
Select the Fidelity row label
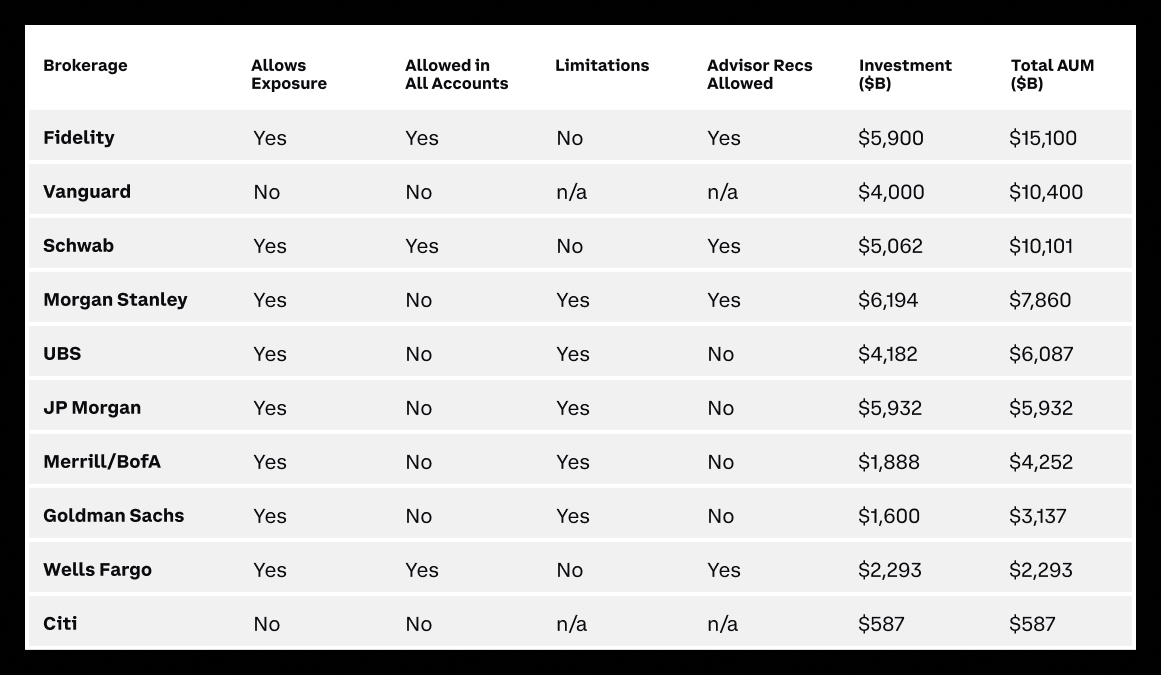[x=79, y=138]
